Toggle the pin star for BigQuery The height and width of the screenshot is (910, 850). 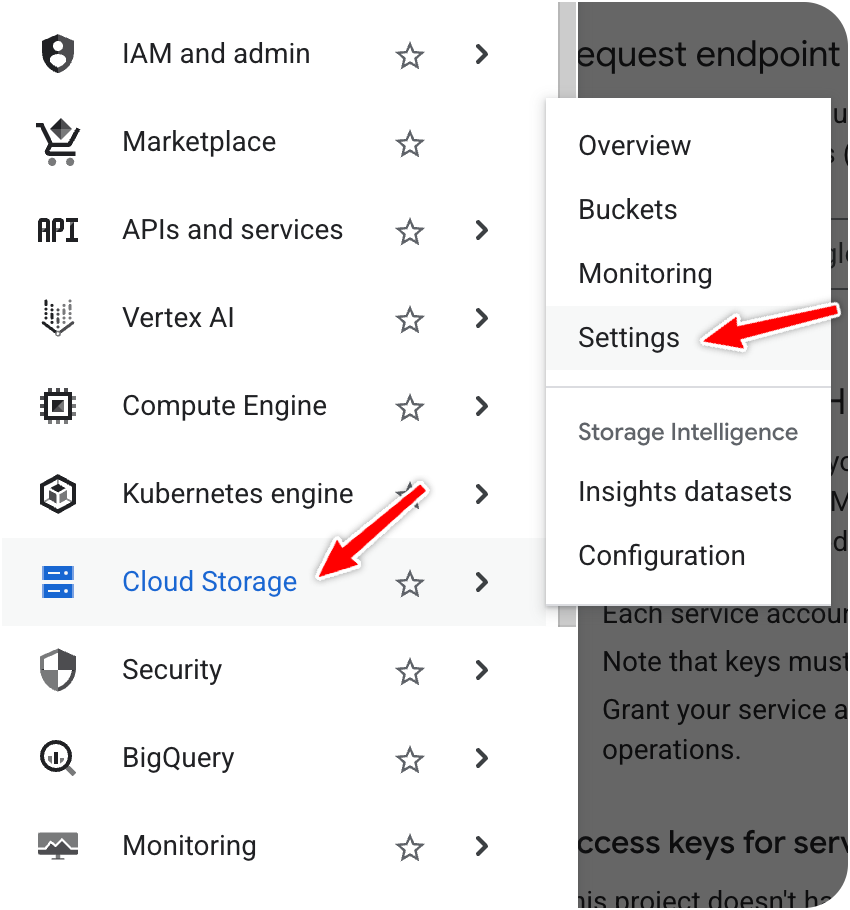(x=410, y=760)
